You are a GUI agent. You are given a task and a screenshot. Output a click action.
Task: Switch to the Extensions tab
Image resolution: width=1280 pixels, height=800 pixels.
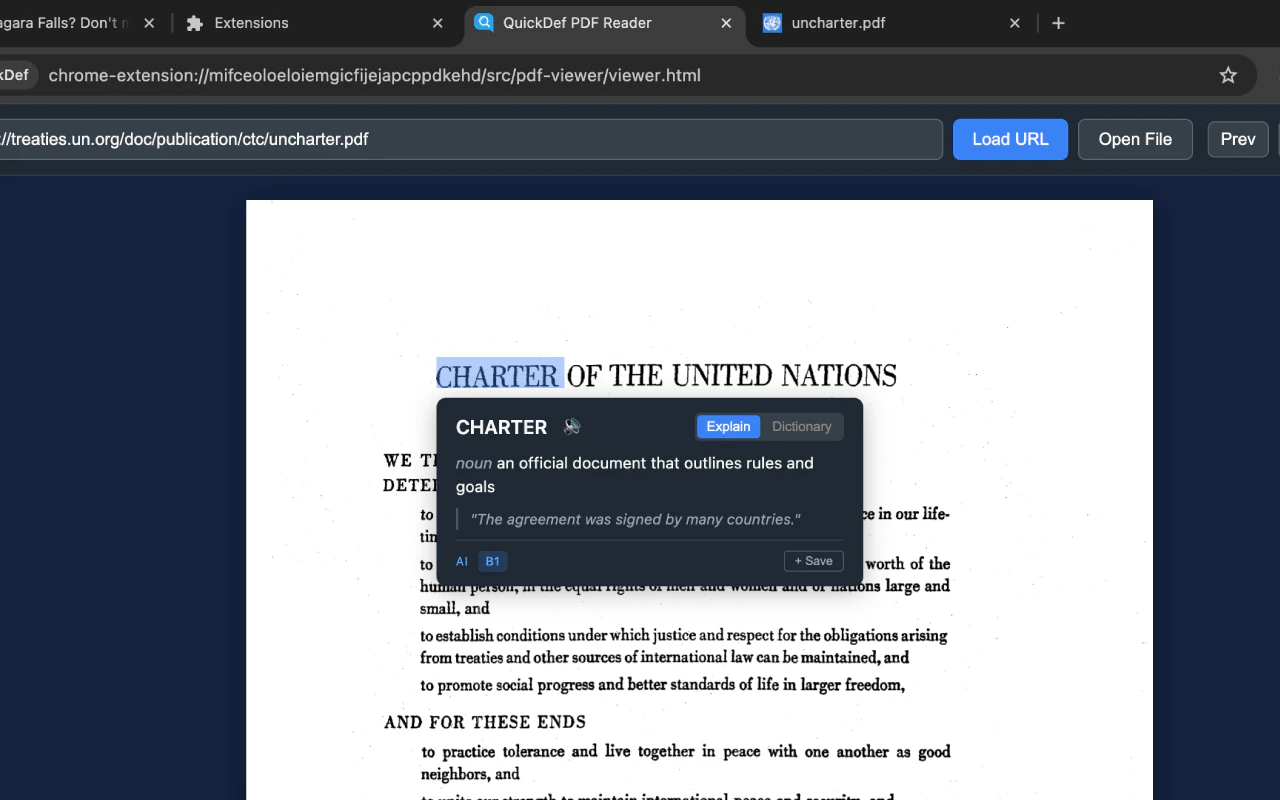click(317, 23)
